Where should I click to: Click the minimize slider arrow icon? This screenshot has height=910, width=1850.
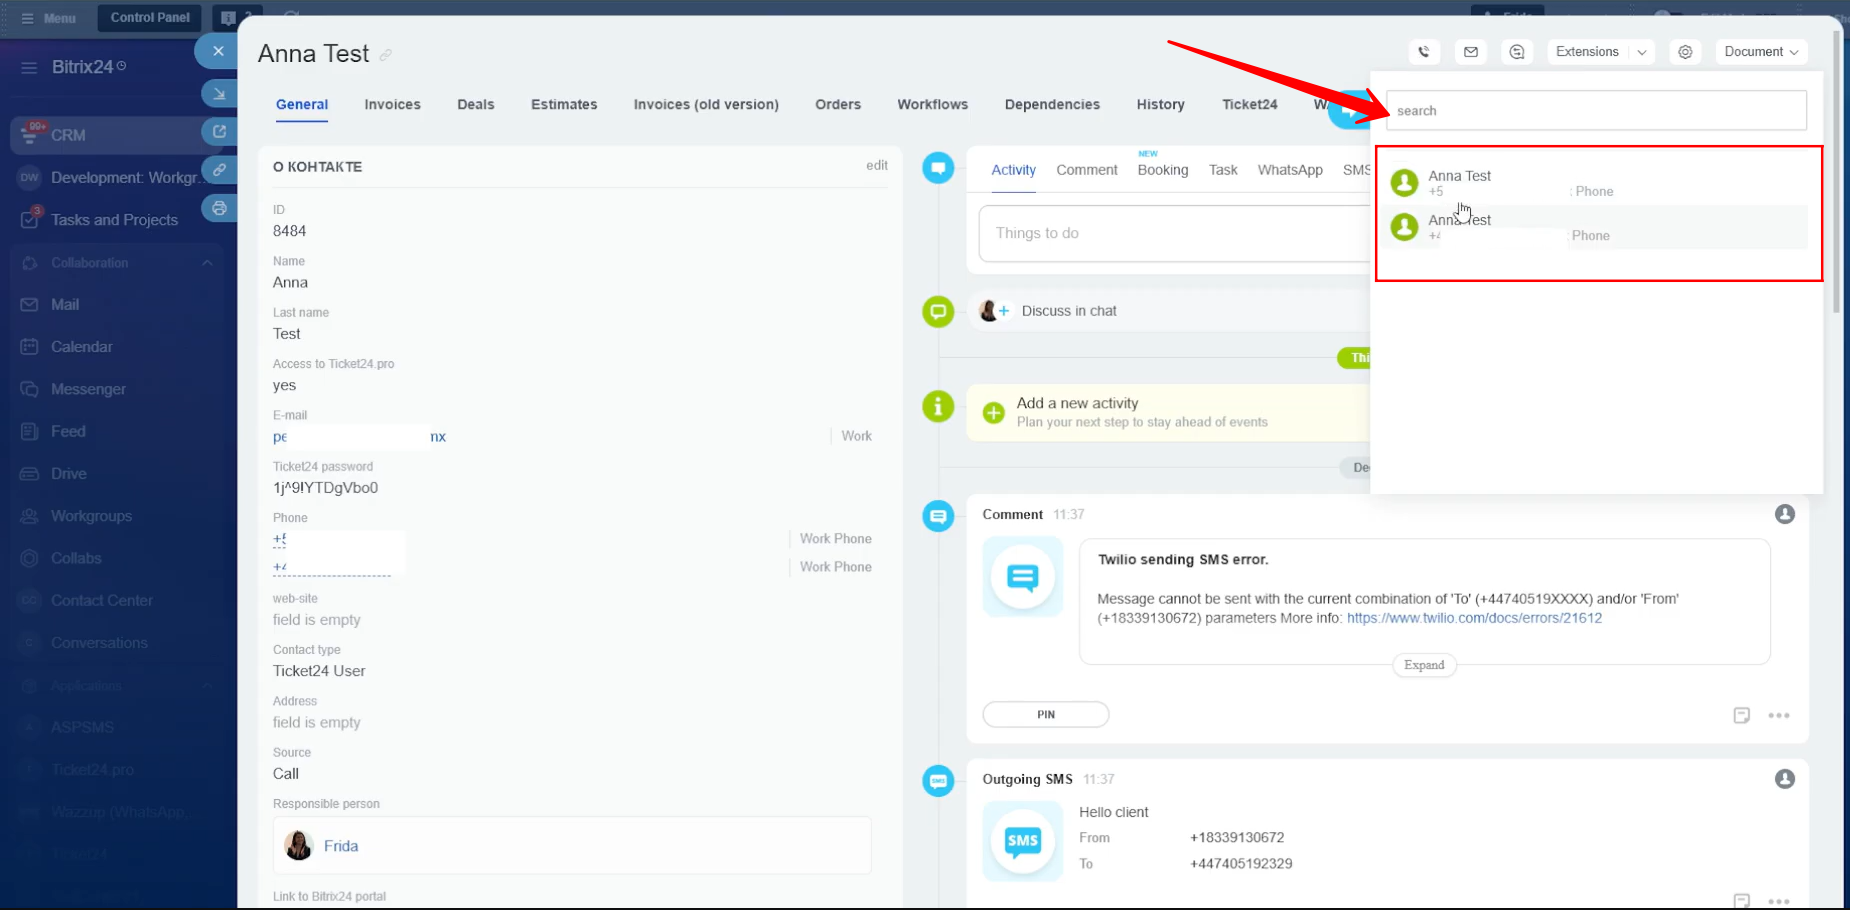[x=219, y=94]
